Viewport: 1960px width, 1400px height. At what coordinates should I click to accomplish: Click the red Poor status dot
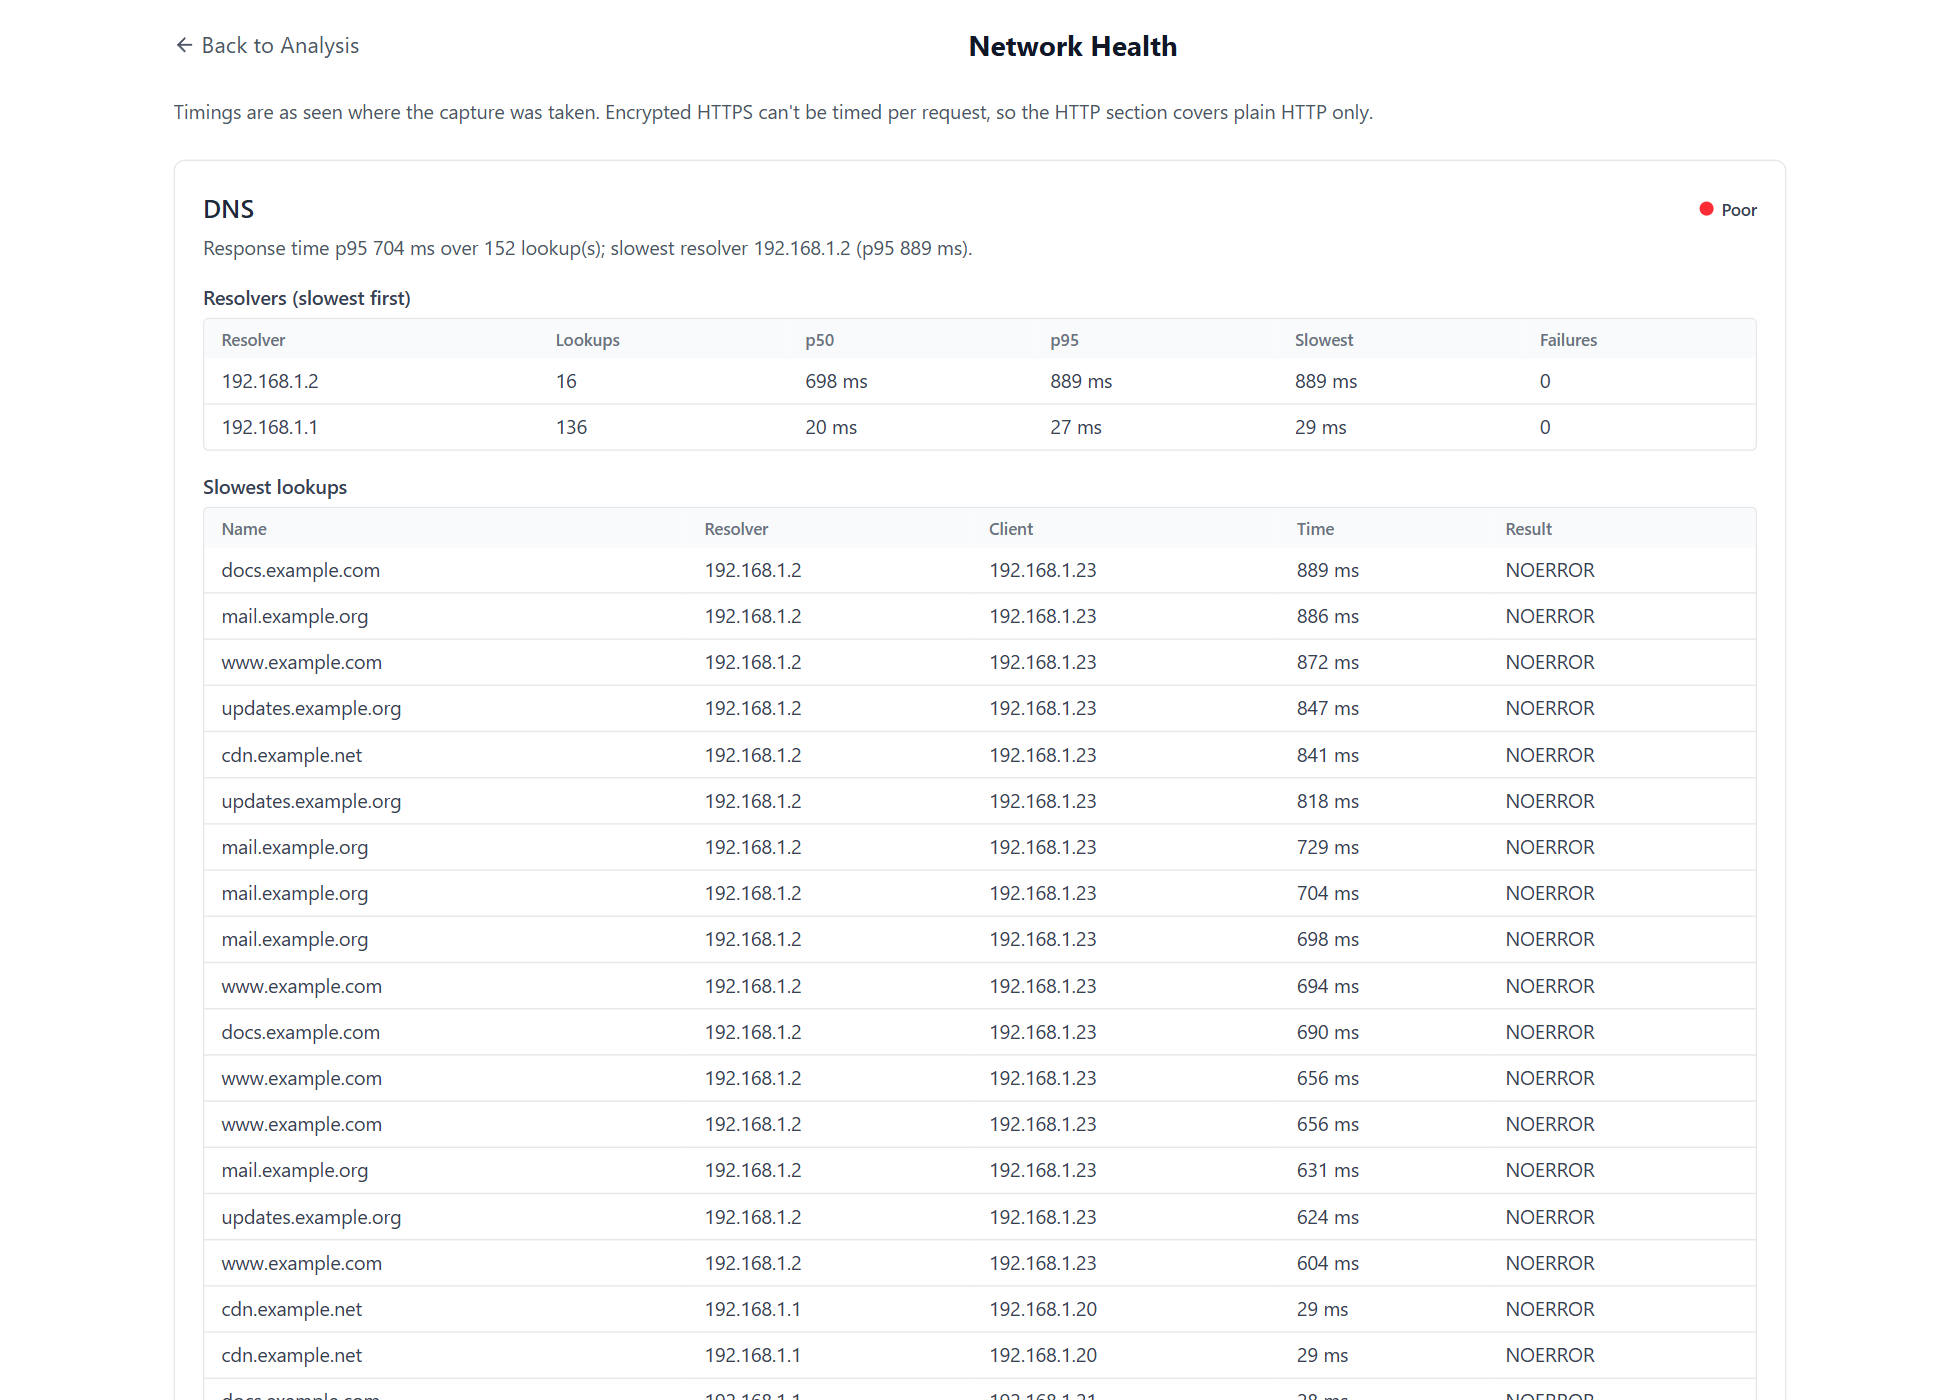tap(1706, 209)
